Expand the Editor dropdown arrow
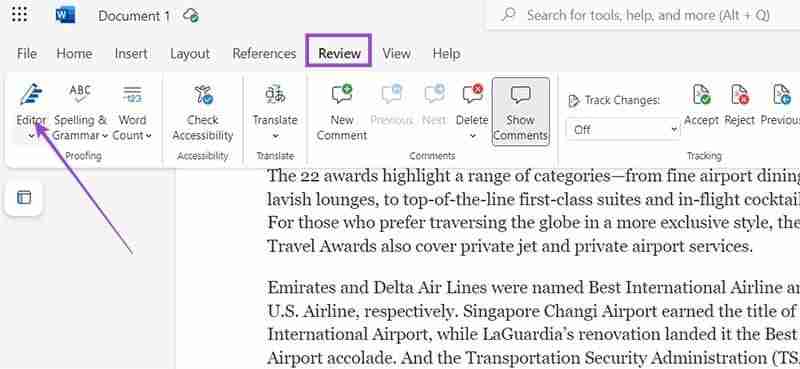 31,136
